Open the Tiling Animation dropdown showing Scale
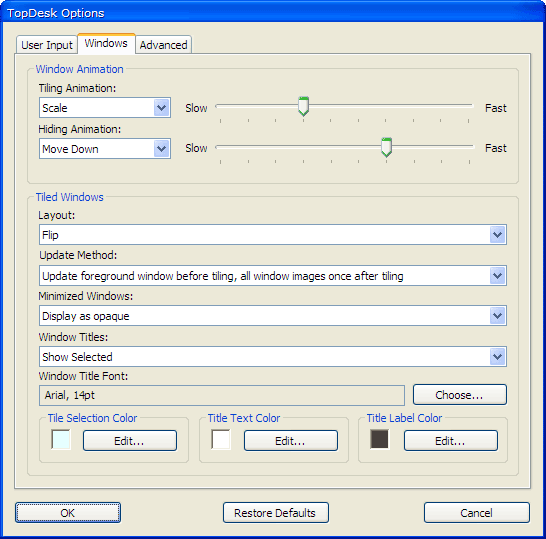 [105, 108]
